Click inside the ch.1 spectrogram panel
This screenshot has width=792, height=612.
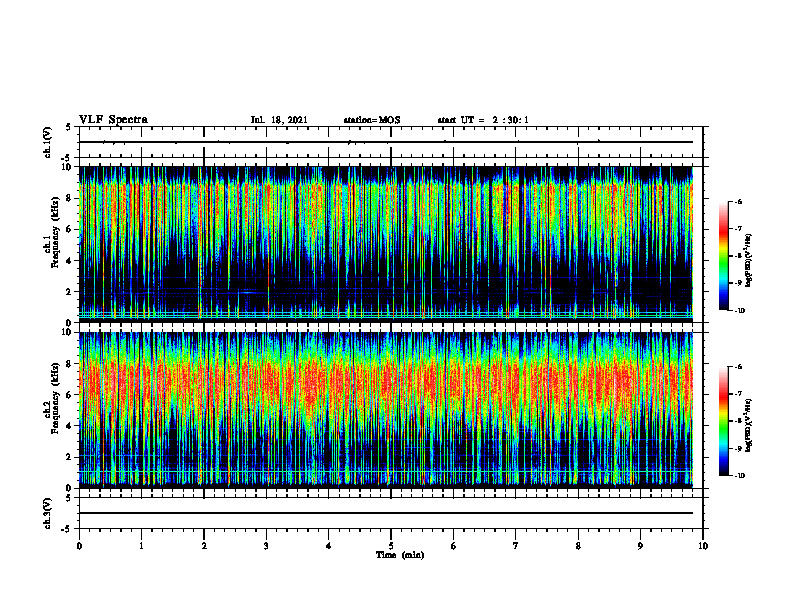386,244
